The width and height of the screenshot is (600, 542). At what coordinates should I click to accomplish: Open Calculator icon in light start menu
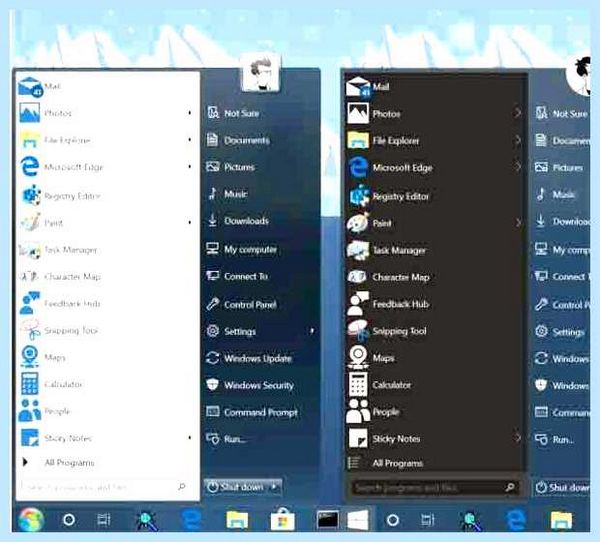point(30,384)
